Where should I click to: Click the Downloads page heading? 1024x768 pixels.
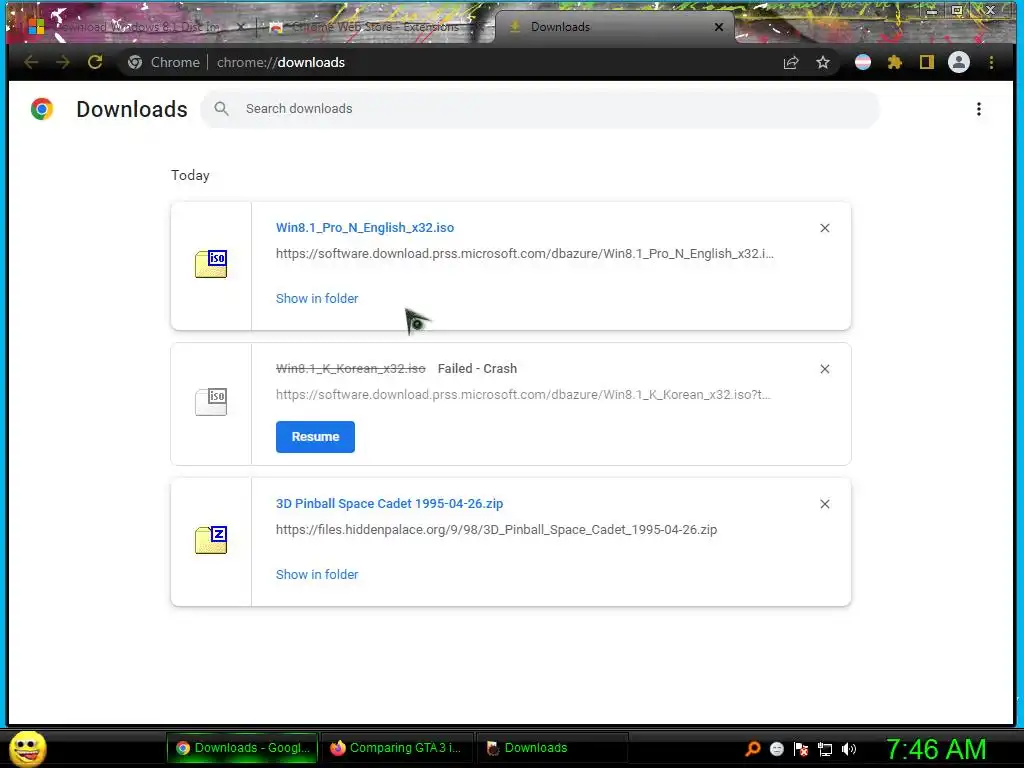tap(132, 109)
